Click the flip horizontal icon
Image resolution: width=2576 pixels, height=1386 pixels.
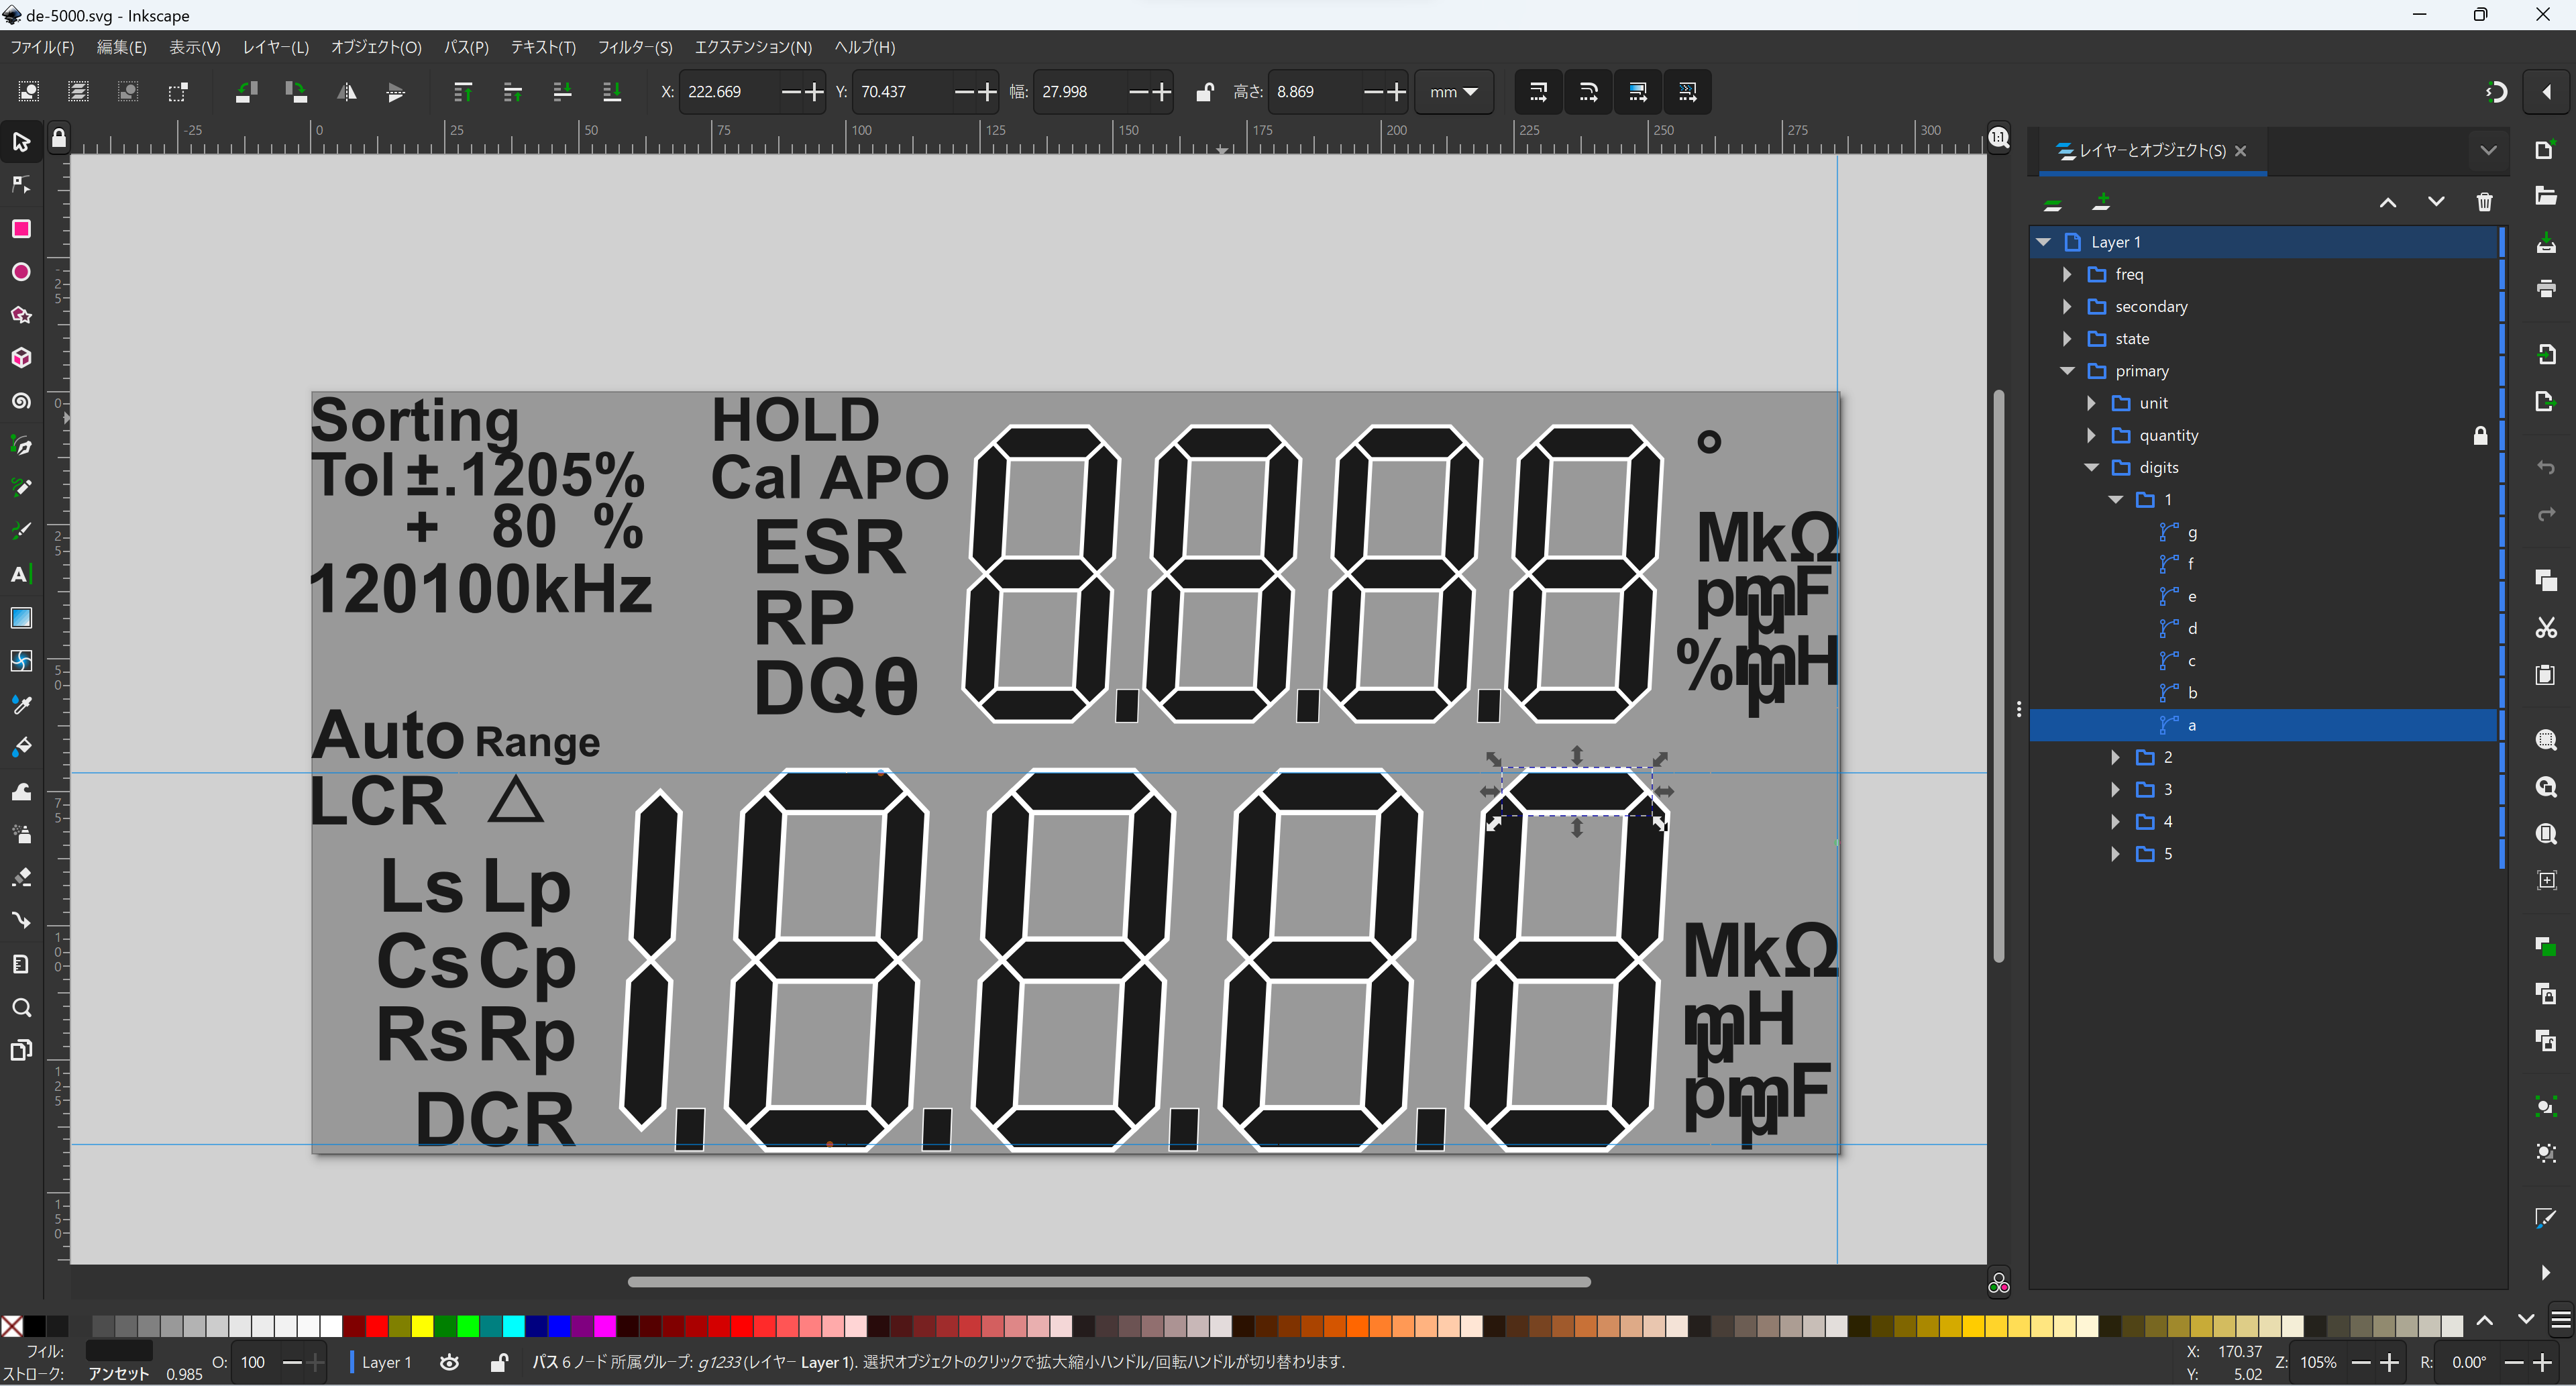(x=346, y=92)
